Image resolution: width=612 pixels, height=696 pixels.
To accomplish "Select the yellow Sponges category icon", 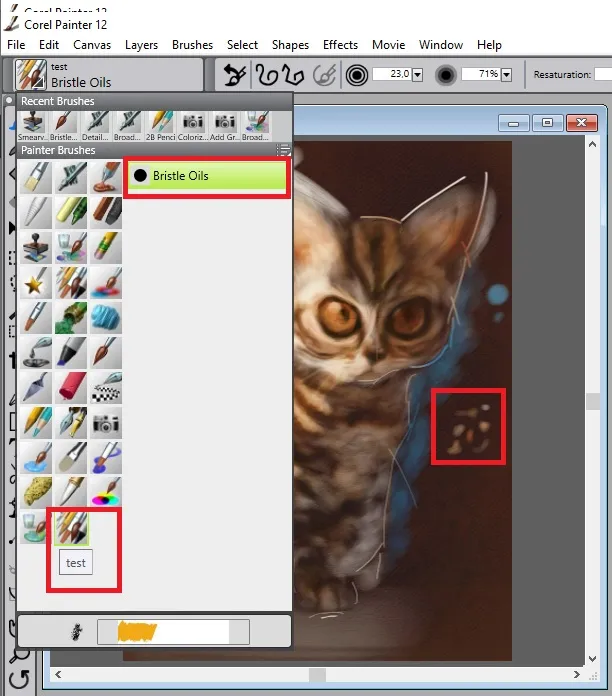I will point(36,493).
